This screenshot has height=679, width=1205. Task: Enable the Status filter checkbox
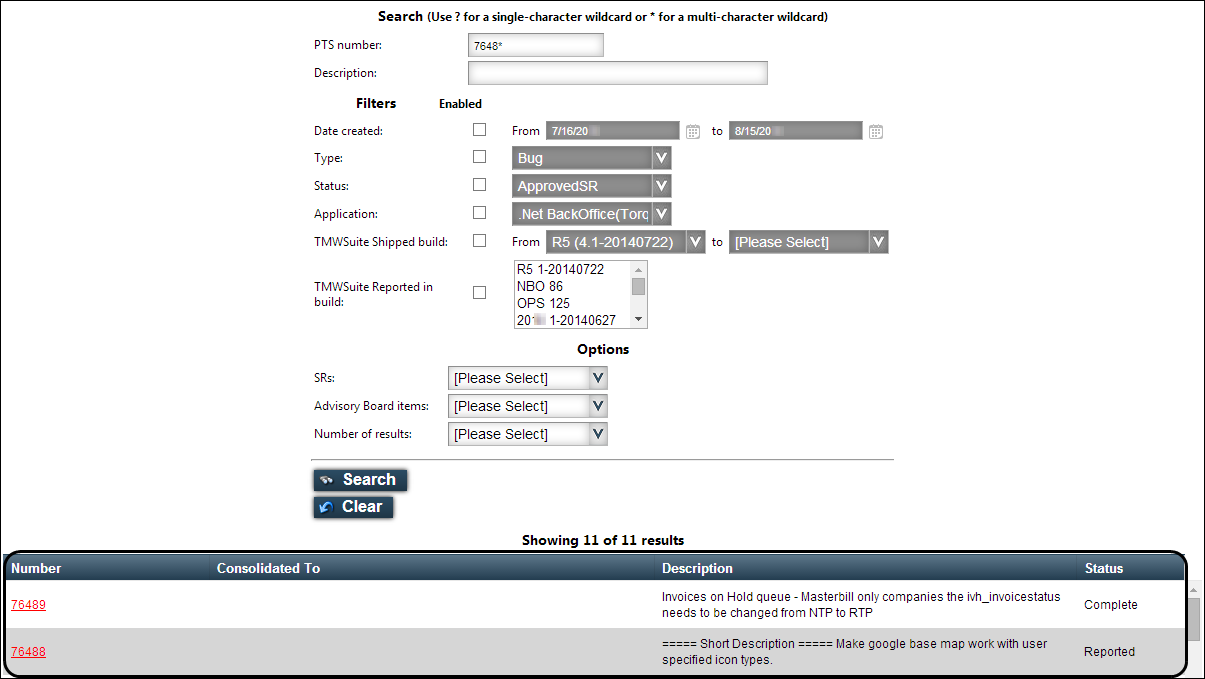point(480,185)
